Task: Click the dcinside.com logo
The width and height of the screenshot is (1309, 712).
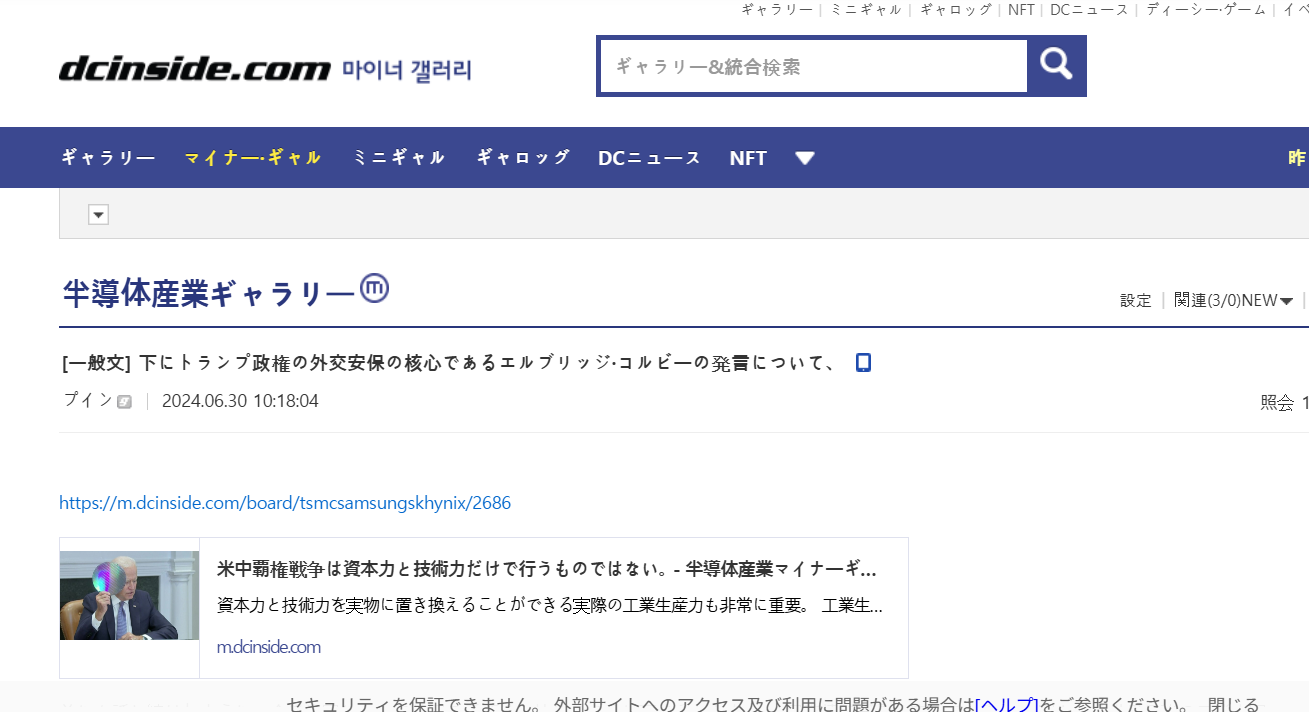Action: pos(194,69)
